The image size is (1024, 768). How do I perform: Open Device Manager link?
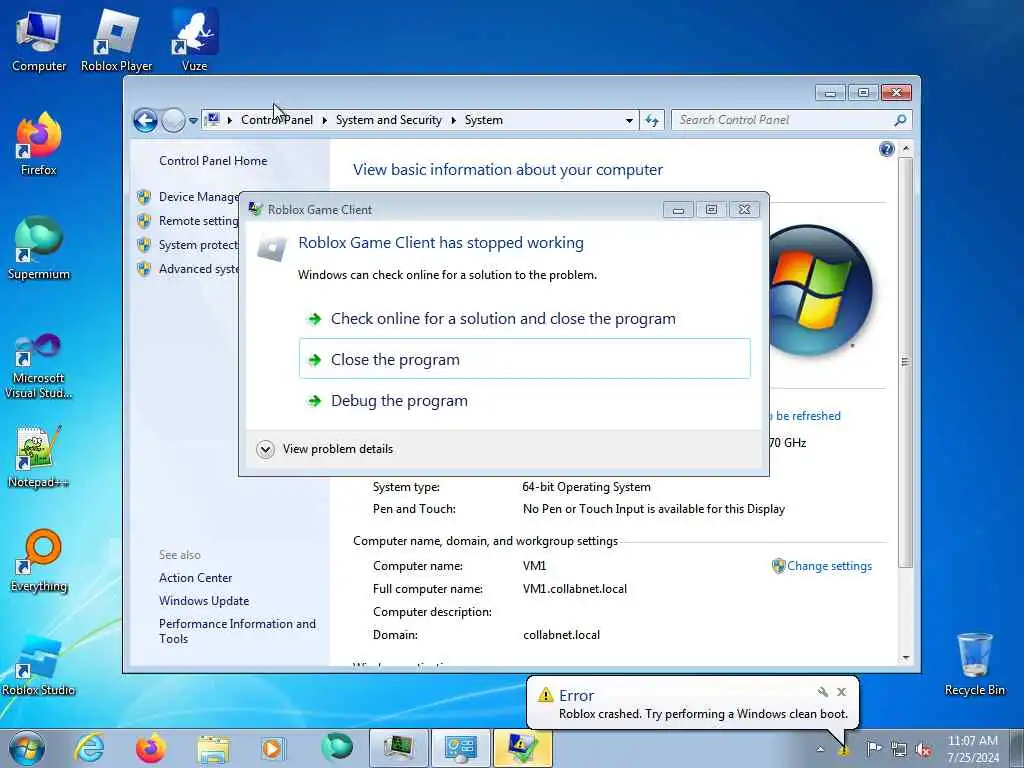tap(199, 197)
